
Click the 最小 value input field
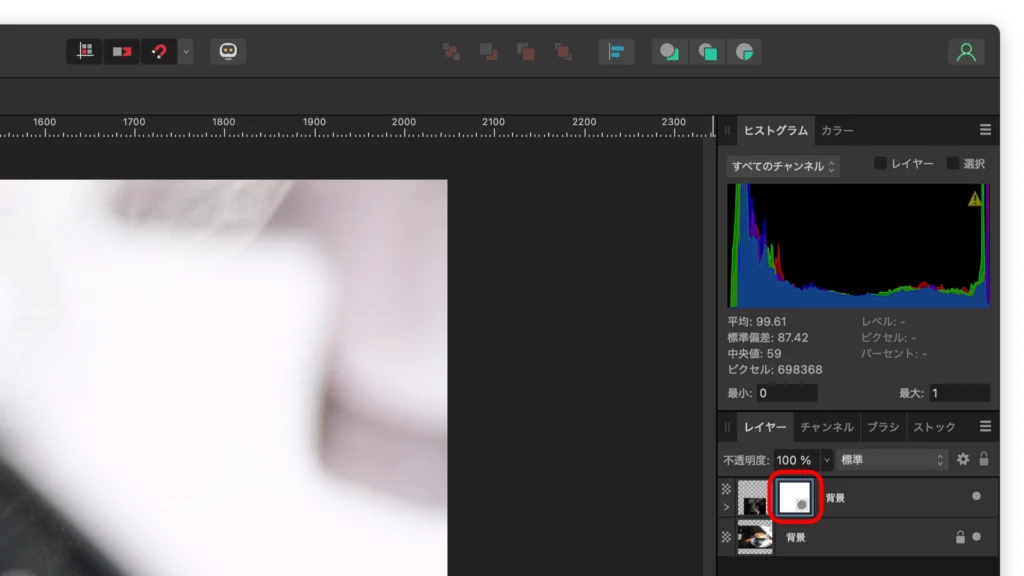pyautogui.click(x=787, y=393)
